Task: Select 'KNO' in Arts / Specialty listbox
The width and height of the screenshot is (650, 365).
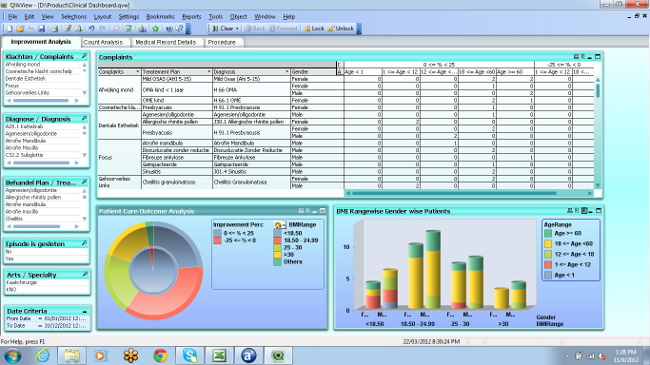Action: pos(46,290)
